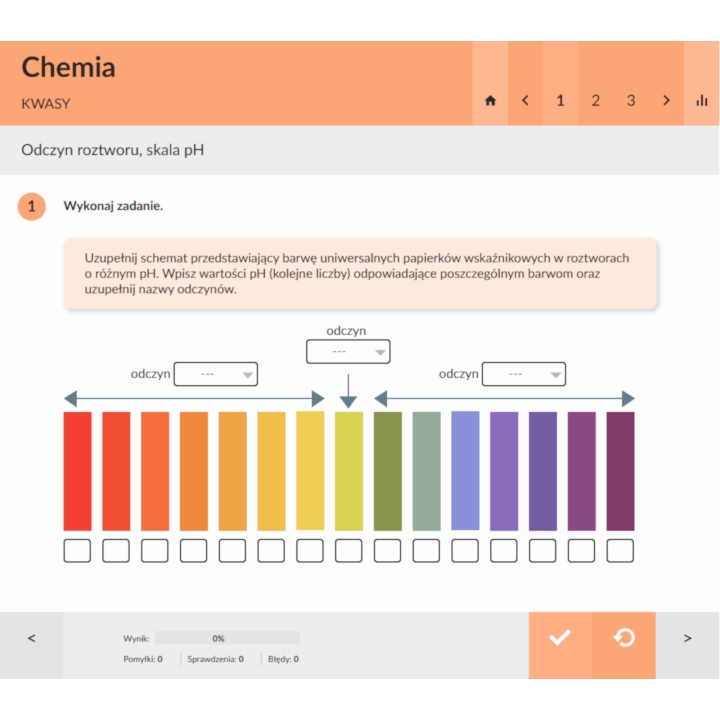Select the pH input under the yellow-green strip

[x=349, y=550]
